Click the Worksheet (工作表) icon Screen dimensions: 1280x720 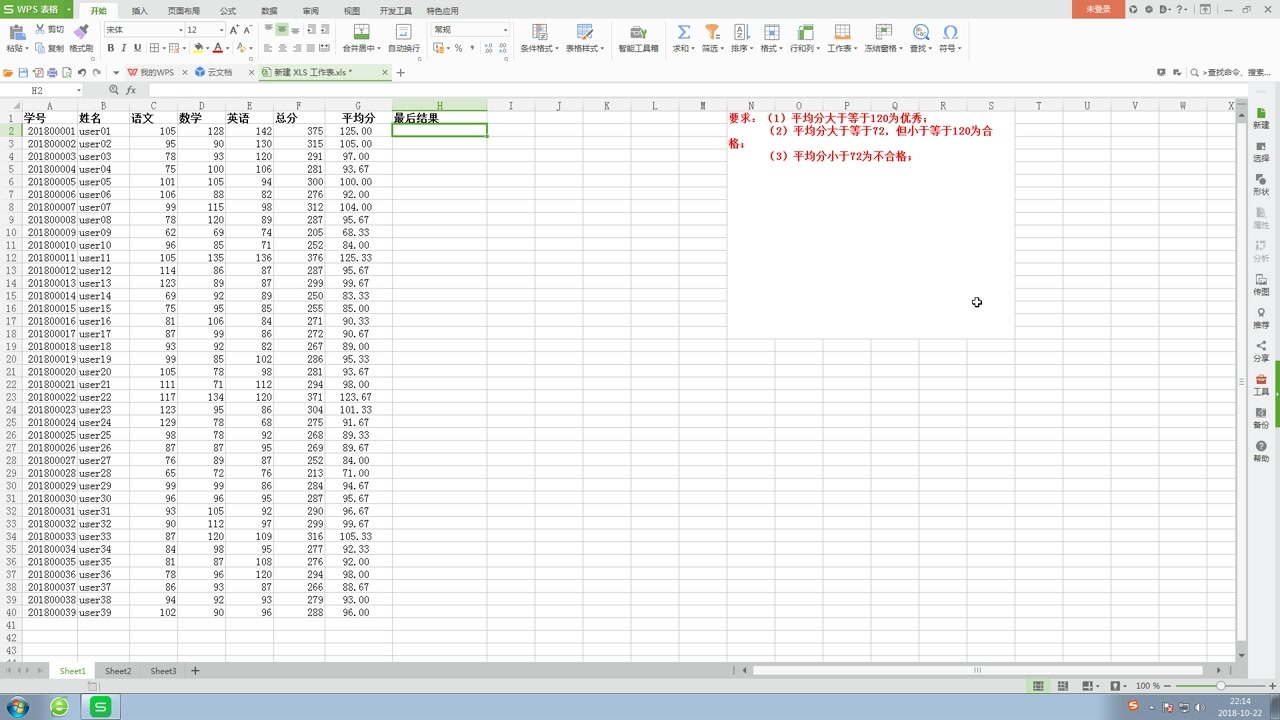(x=841, y=32)
